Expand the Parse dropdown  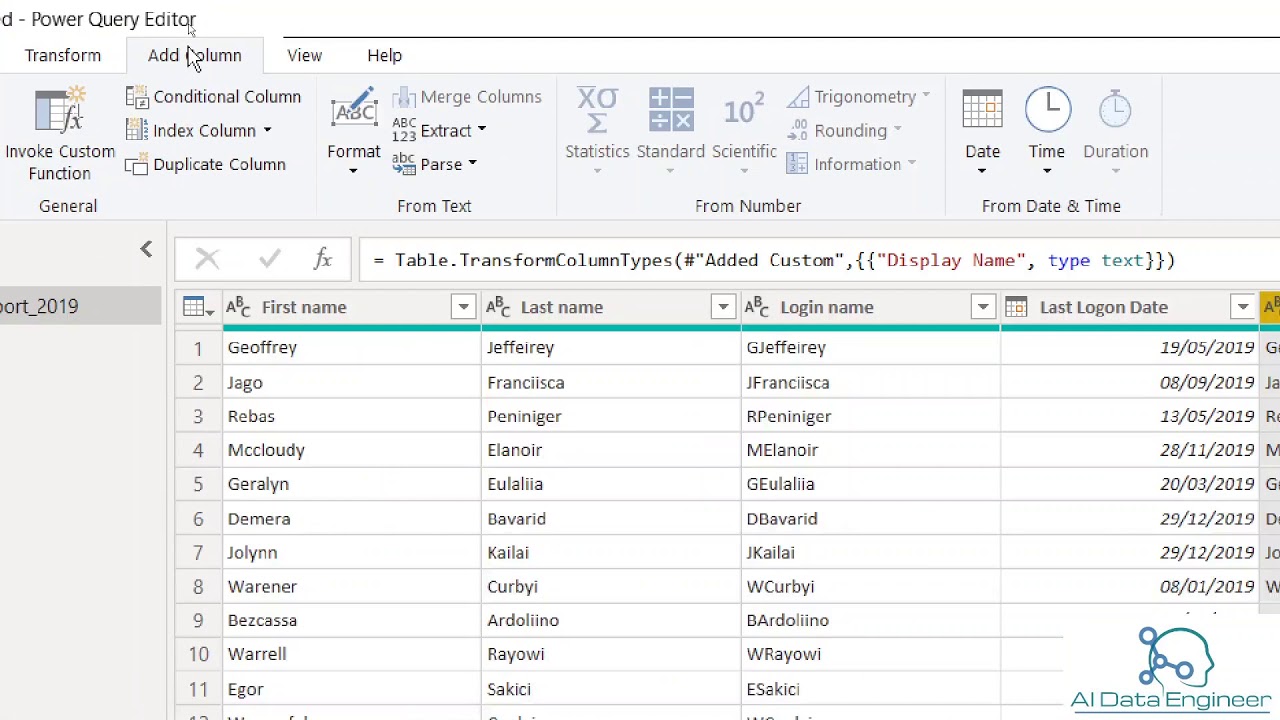pyautogui.click(x=472, y=165)
